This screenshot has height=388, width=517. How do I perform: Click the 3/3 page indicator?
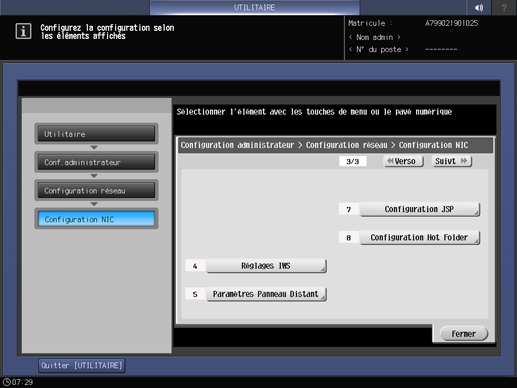[353, 162]
